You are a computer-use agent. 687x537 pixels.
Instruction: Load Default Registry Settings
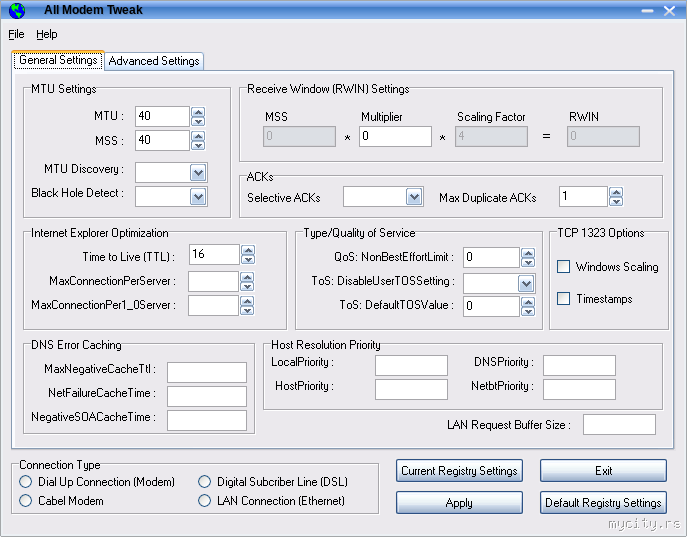(603, 503)
